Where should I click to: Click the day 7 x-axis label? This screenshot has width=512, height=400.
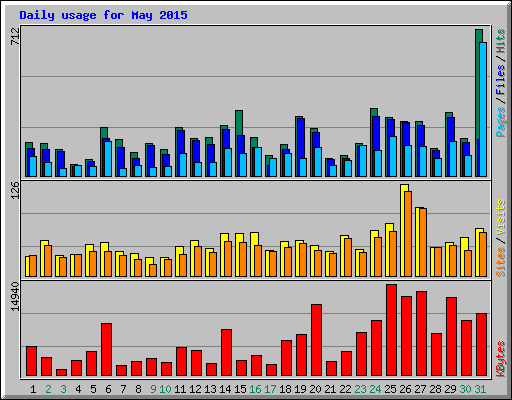coord(123,389)
